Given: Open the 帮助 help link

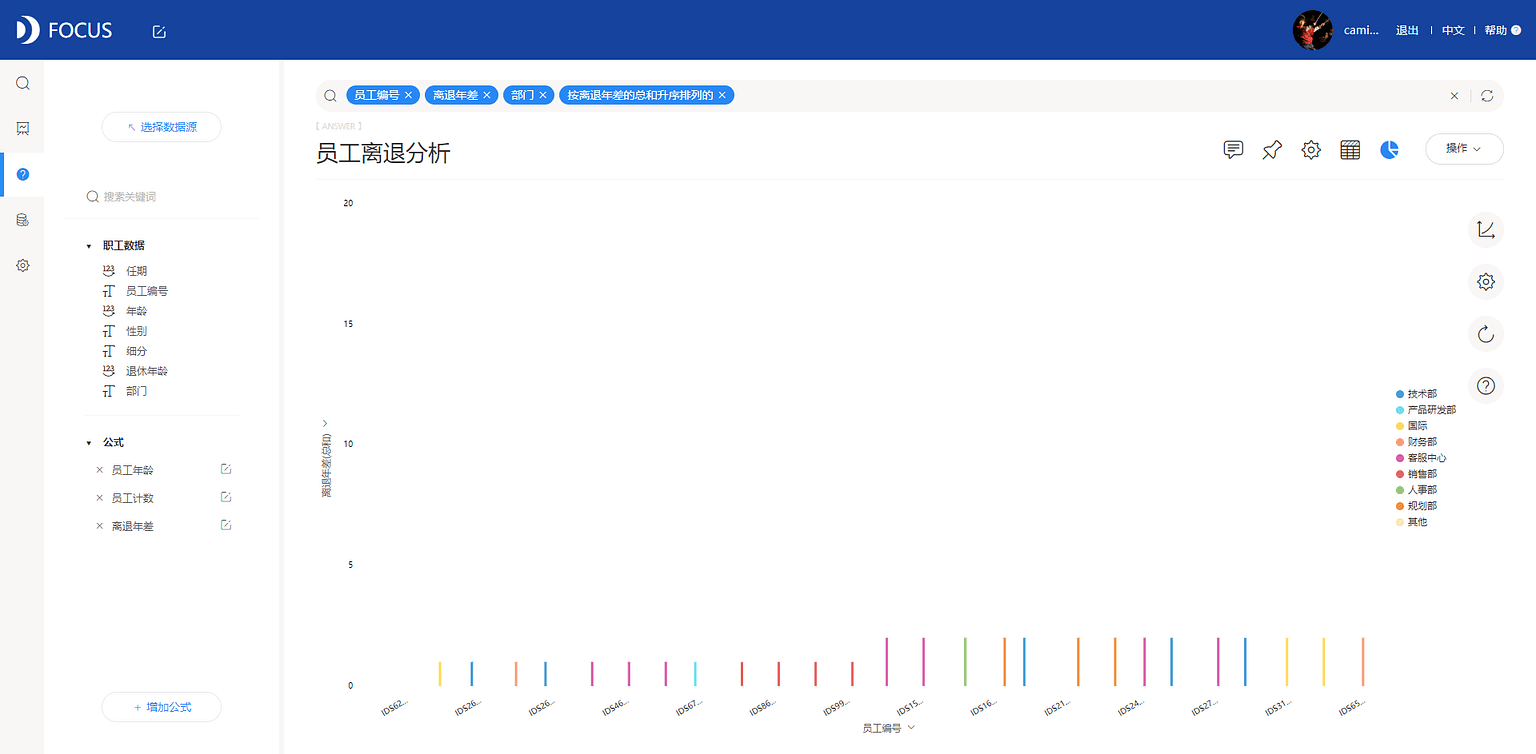Looking at the screenshot, I should pyautogui.click(x=1502, y=30).
